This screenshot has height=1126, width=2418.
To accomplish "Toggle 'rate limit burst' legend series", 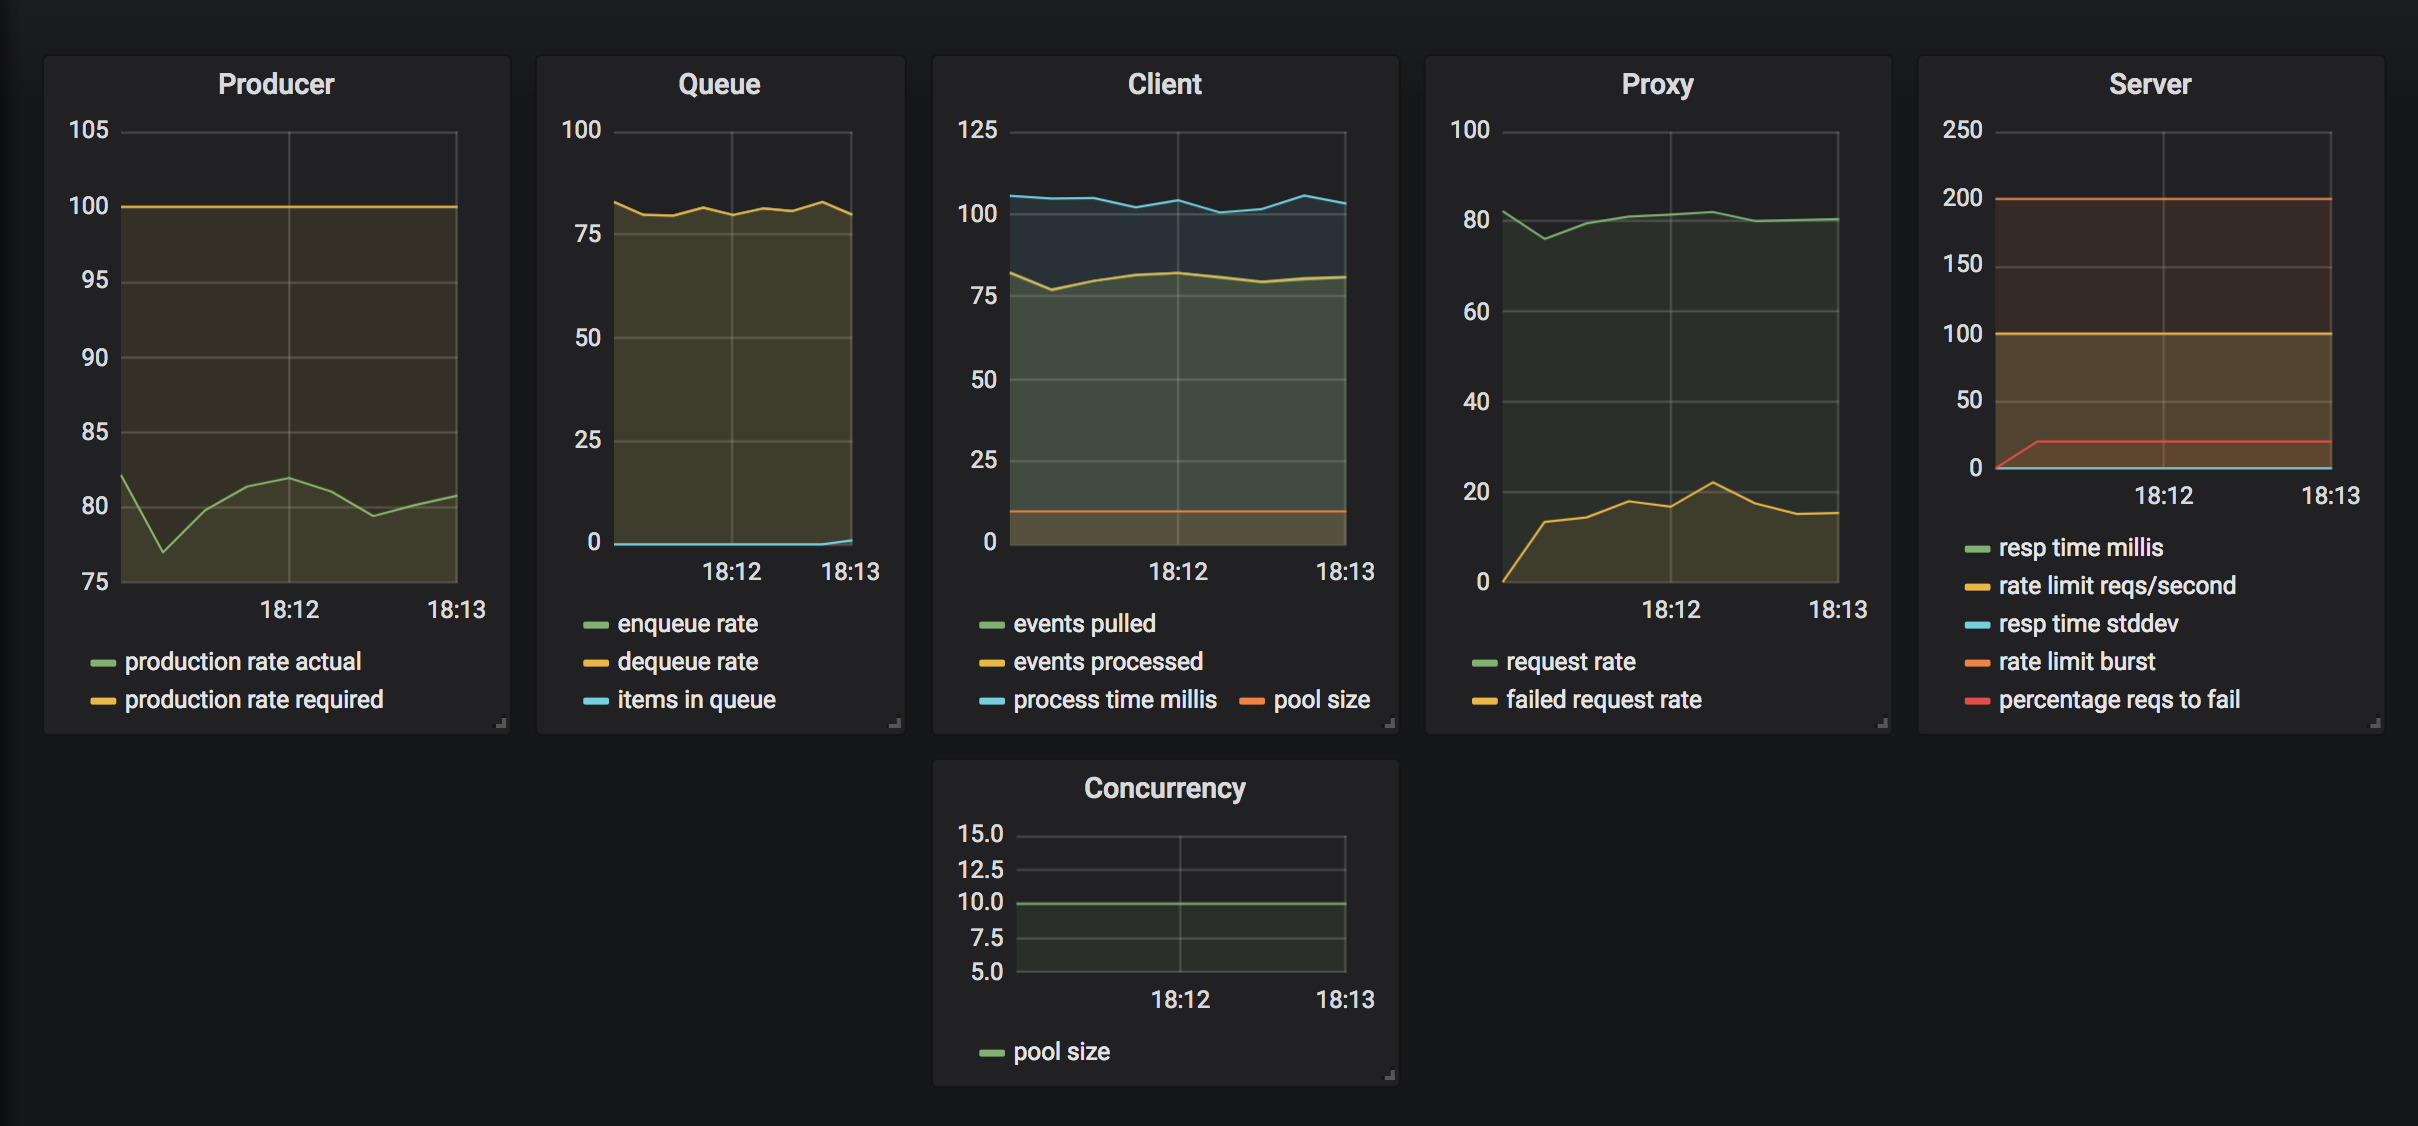I will [x=2077, y=662].
